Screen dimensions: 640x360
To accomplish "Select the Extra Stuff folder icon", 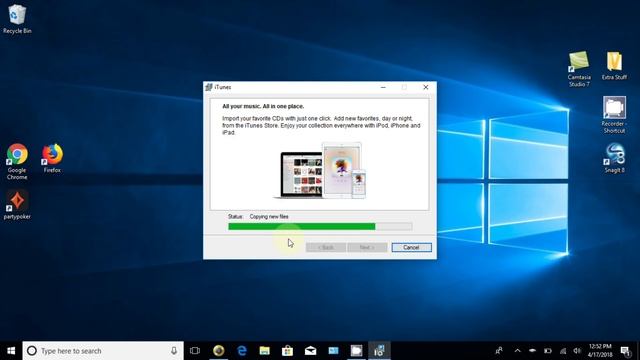I will click(614, 65).
